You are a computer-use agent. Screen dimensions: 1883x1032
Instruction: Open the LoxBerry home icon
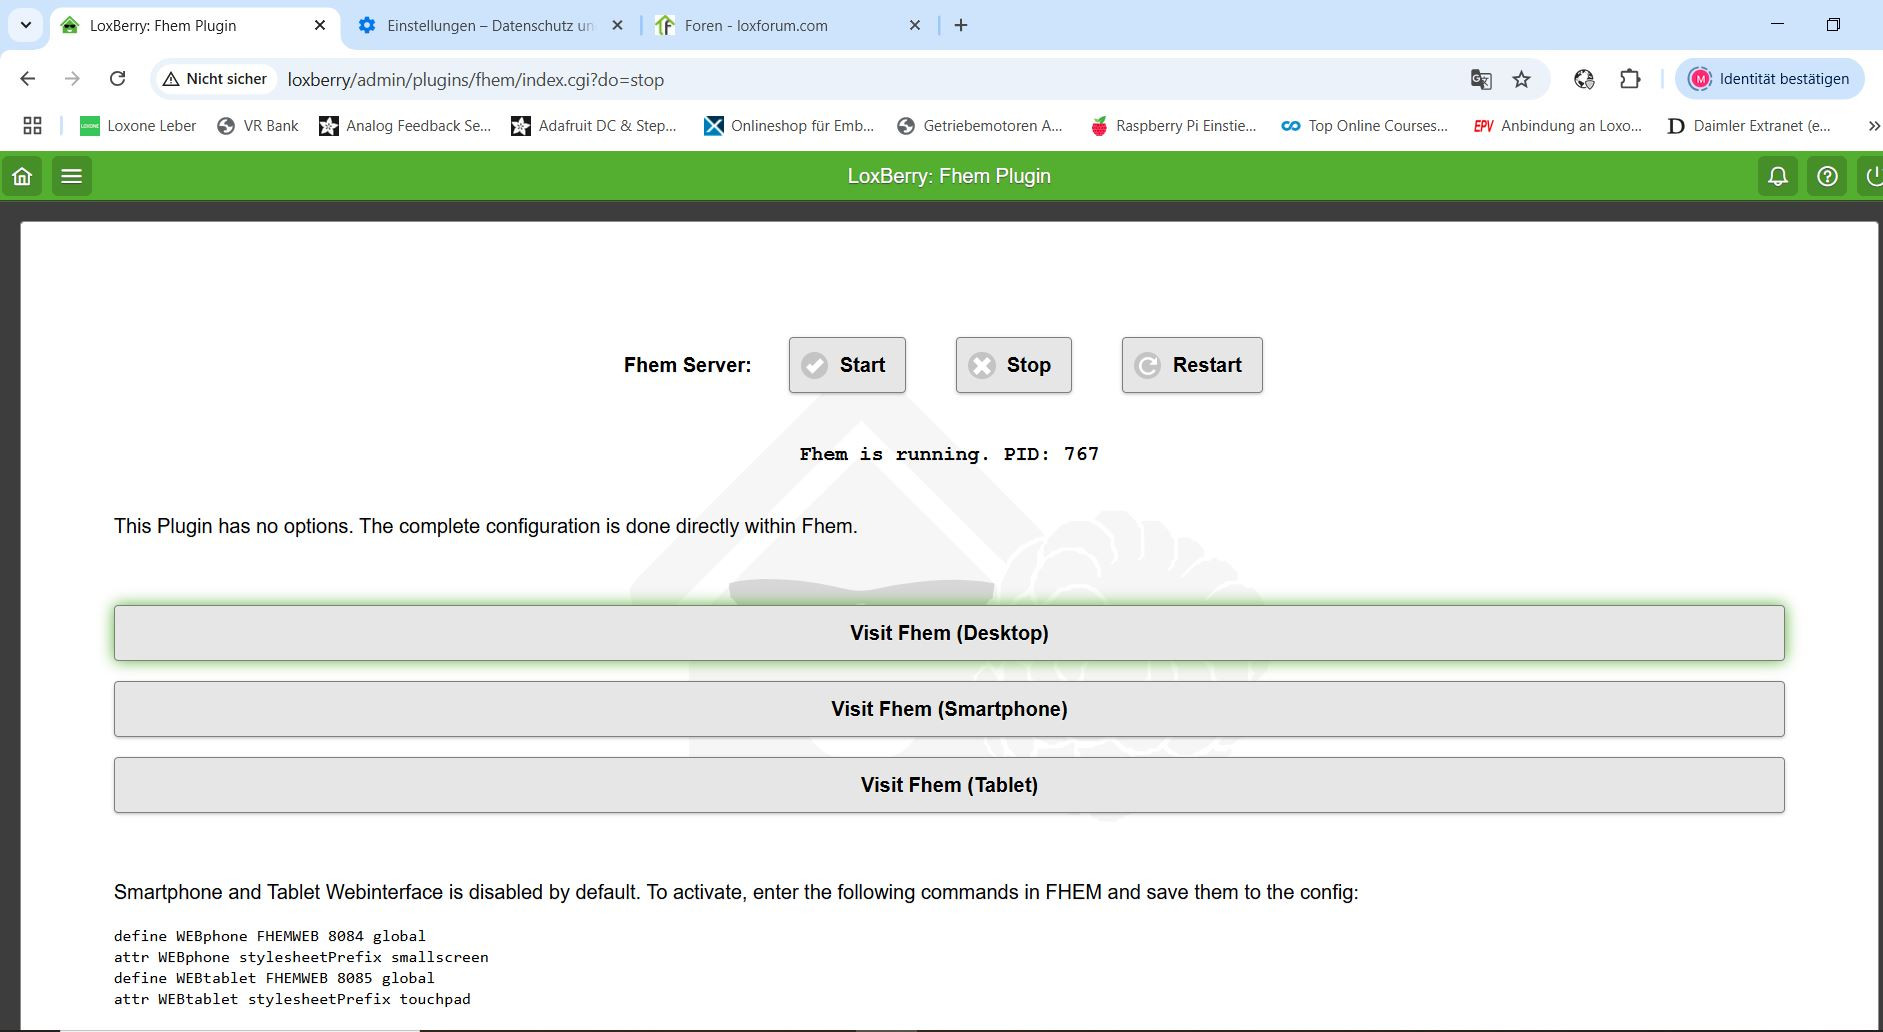tap(22, 176)
